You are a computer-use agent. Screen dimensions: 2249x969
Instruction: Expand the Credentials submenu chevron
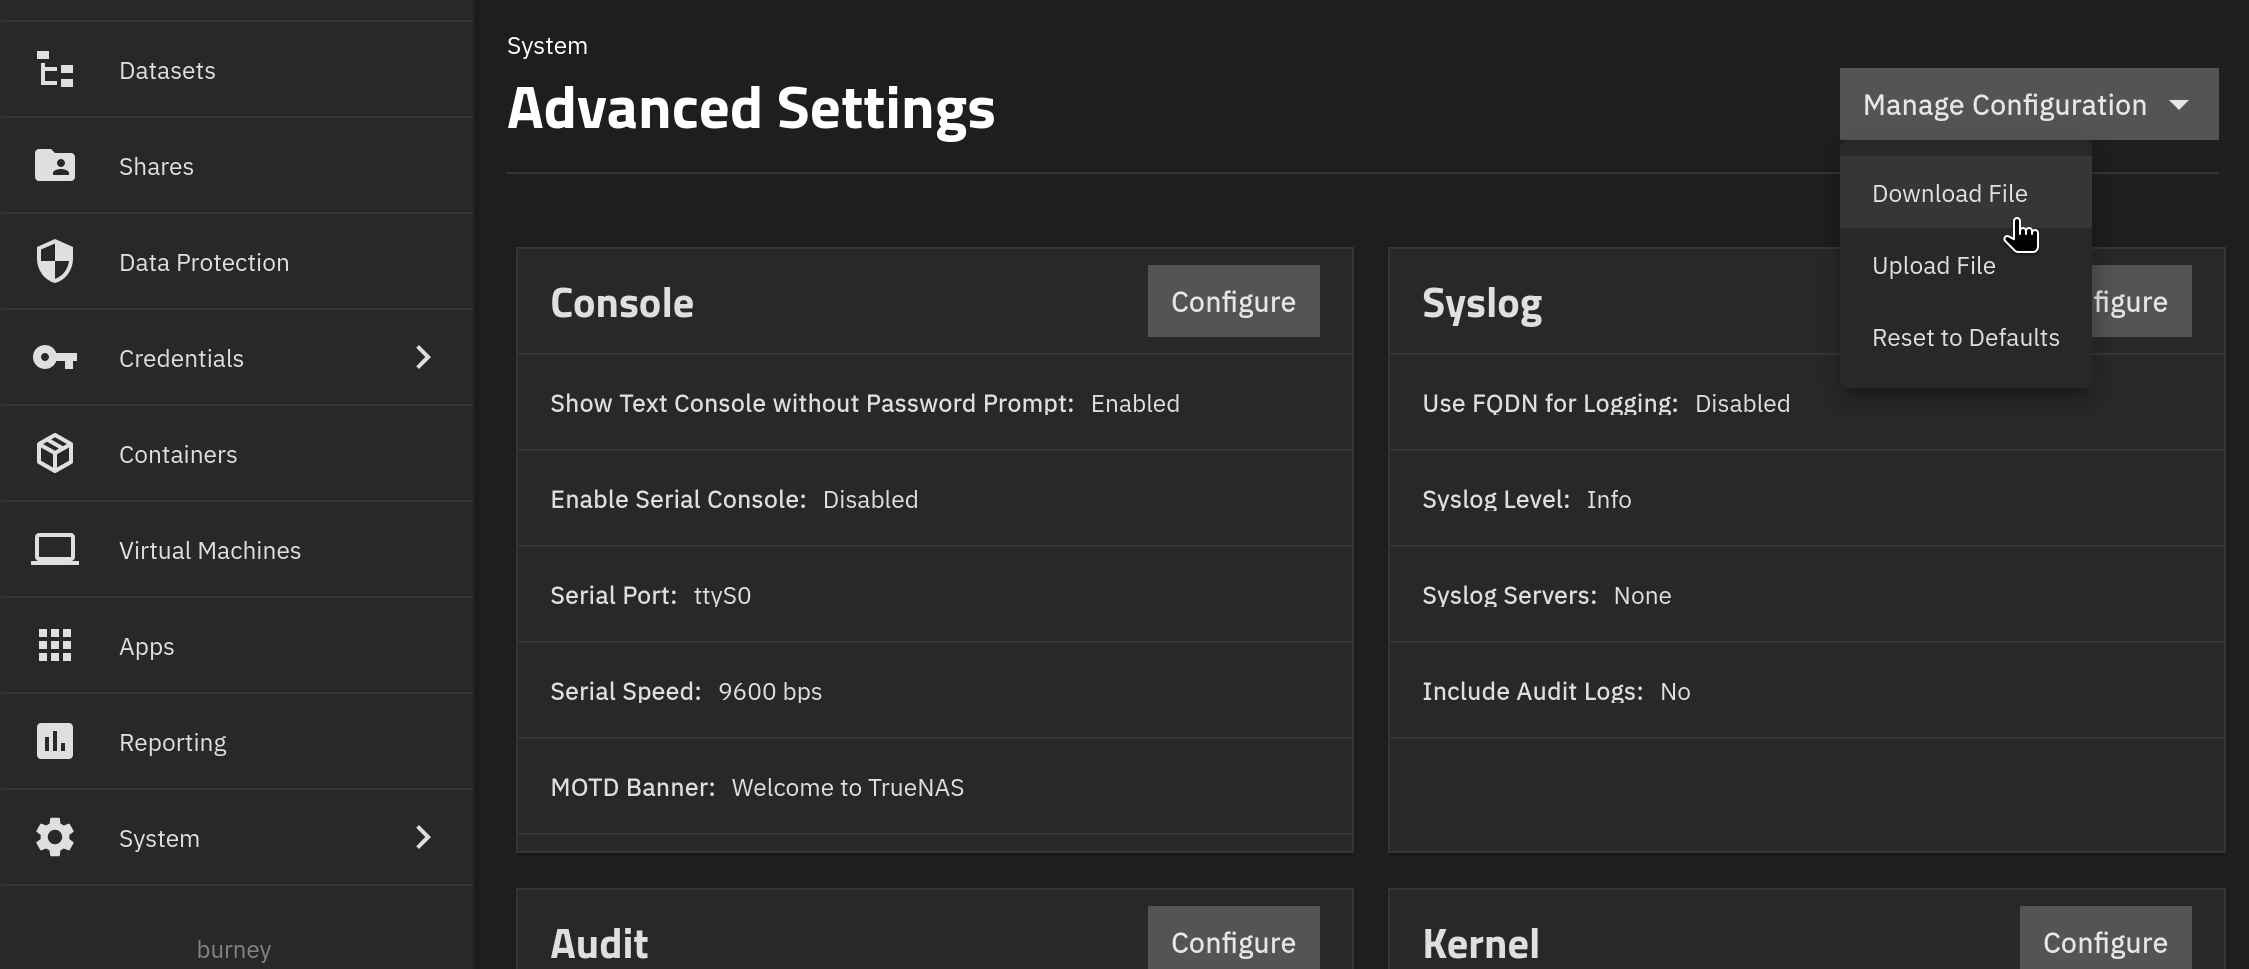(x=423, y=357)
